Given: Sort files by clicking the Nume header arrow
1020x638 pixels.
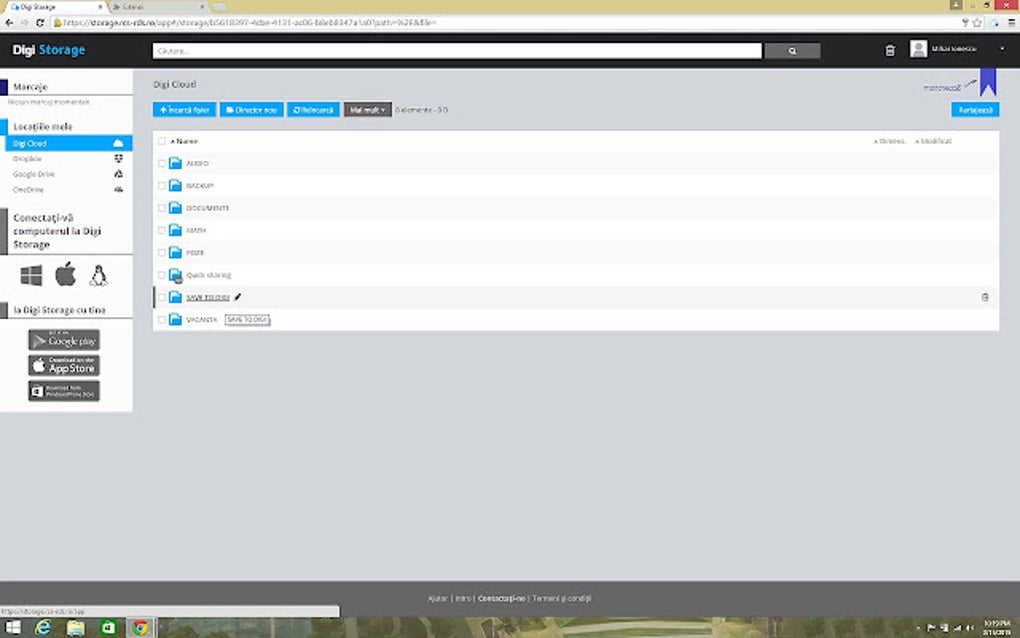Looking at the screenshot, I should point(183,141).
